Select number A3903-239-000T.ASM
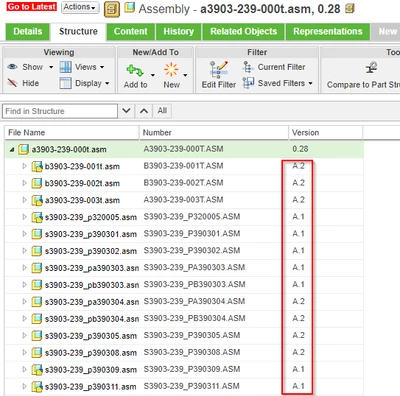Image resolution: width=400 pixels, height=396 pixels. tap(183, 149)
